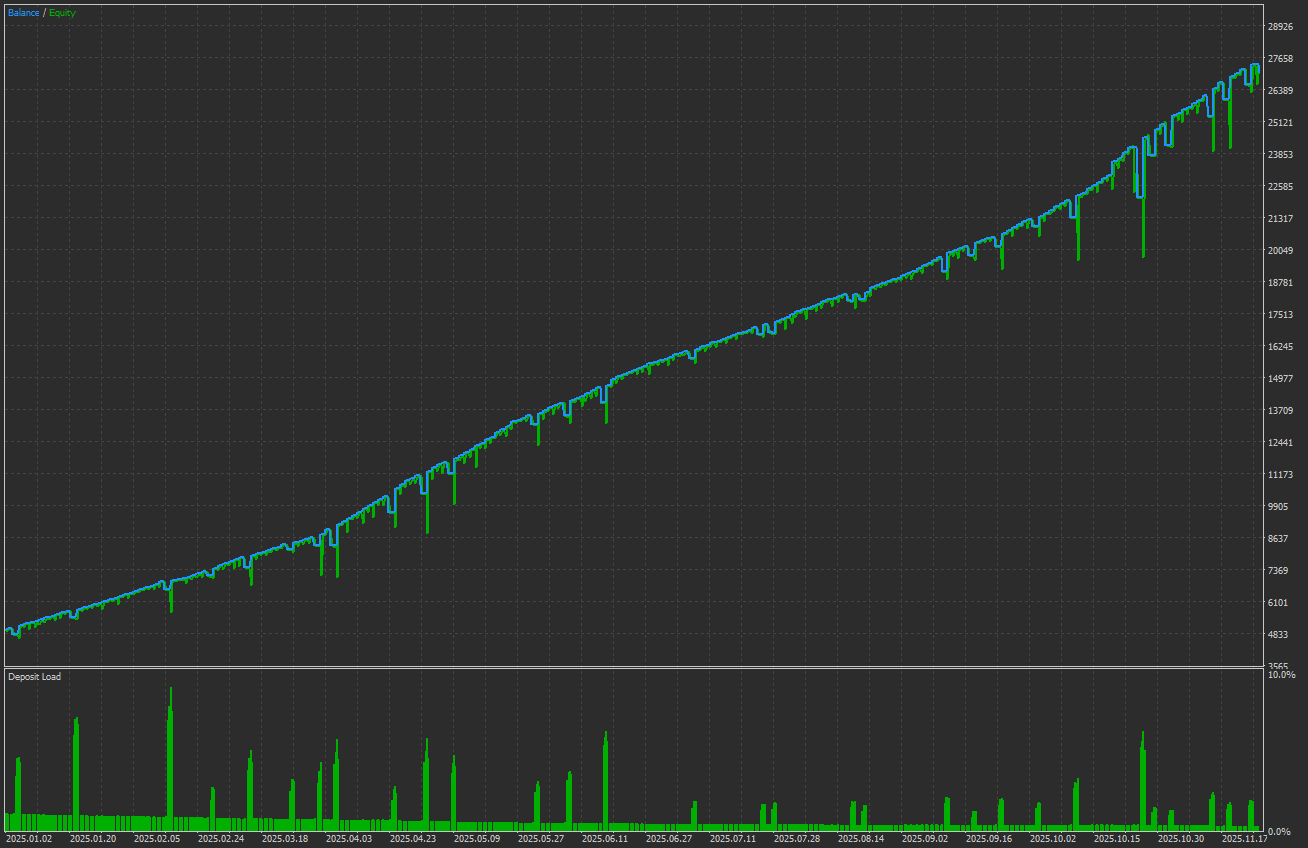Click the 2025.10.15 date on the time axis
Viewport: 1308px width, 848px height.
[x=1117, y=840]
